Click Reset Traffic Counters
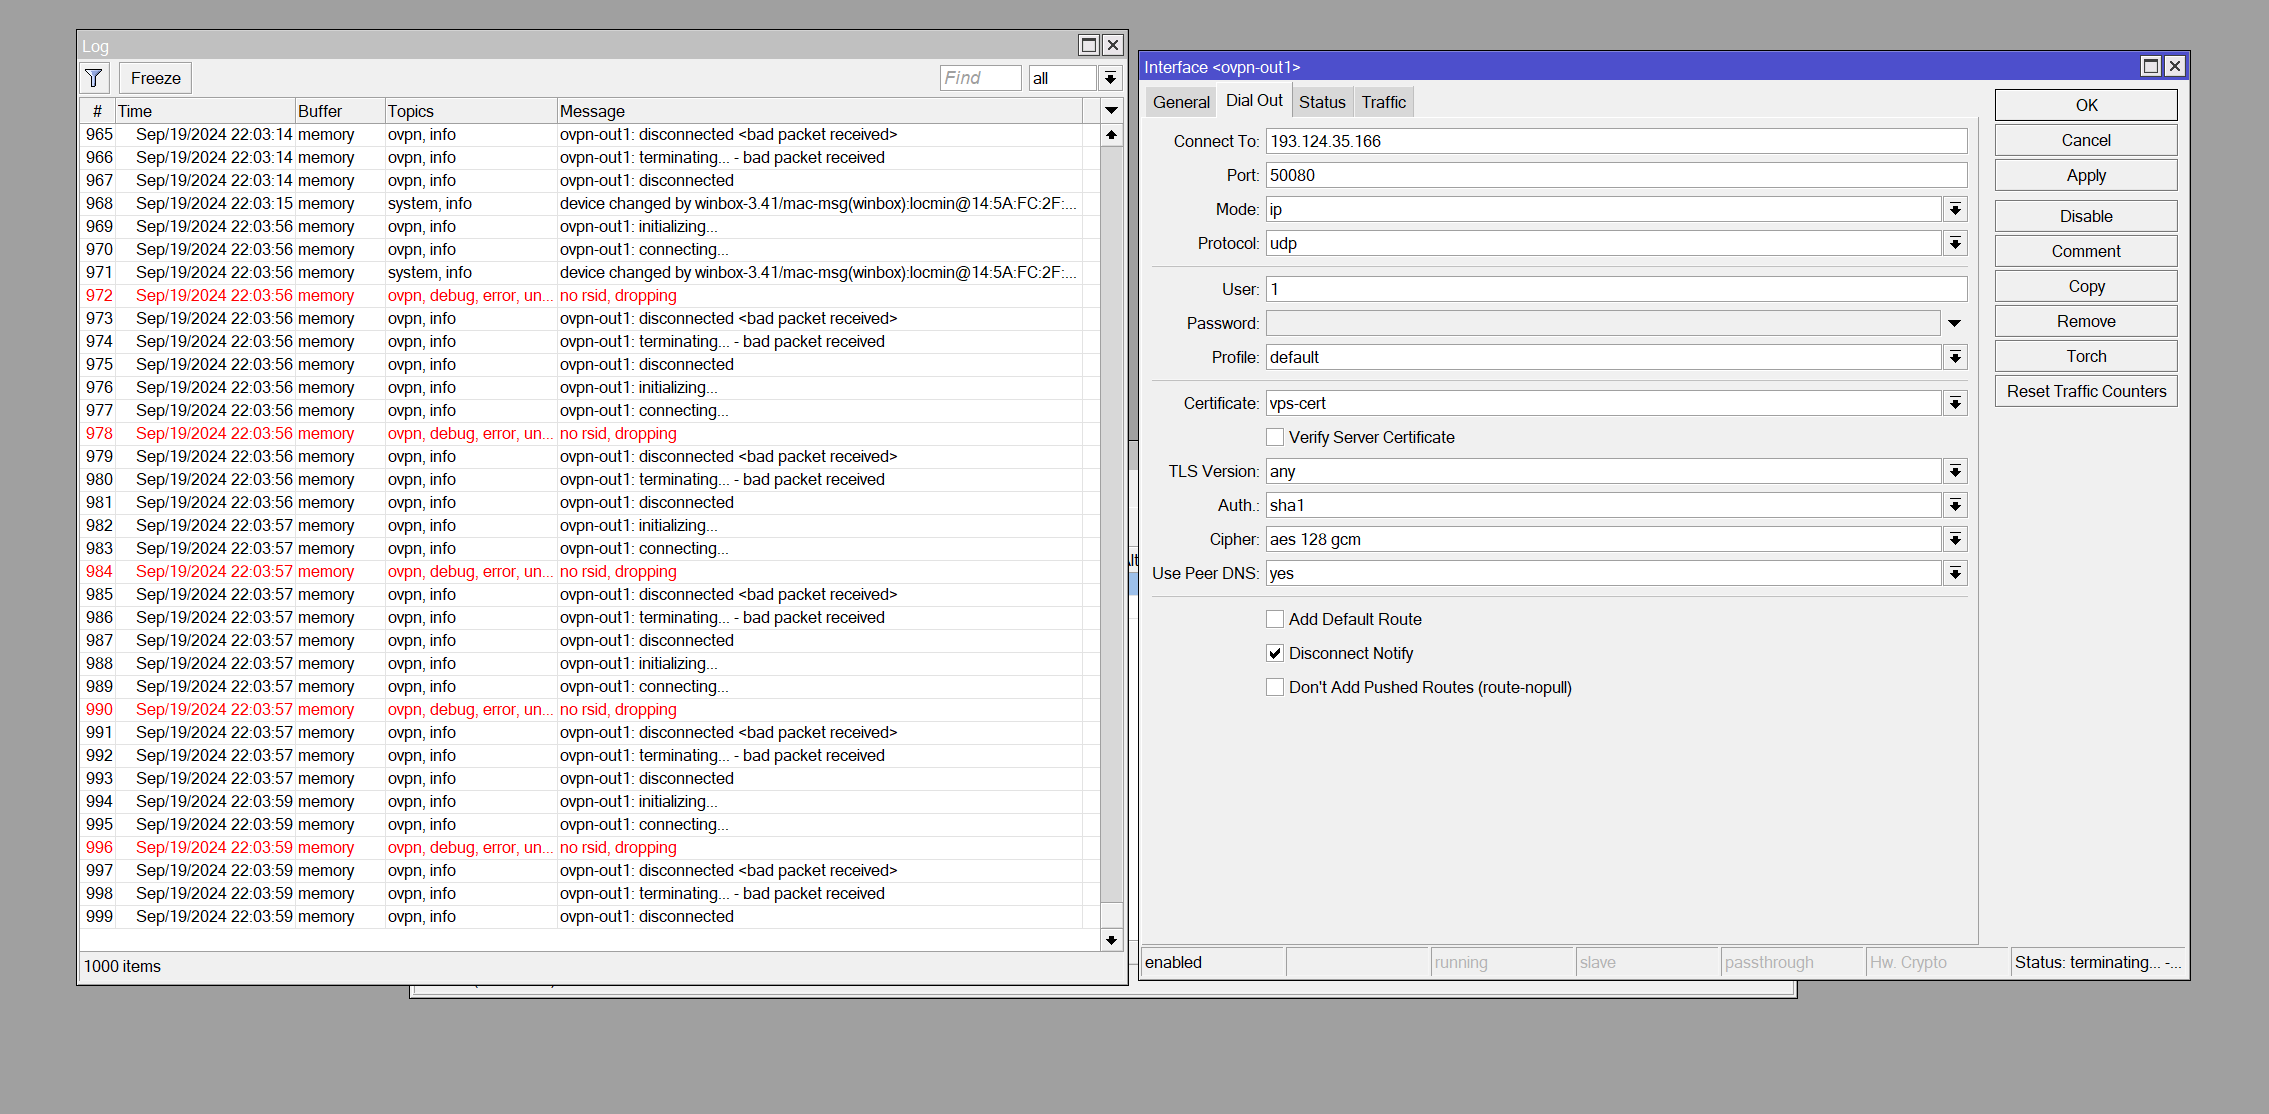Screen dimensions: 2269x1114 tap(2086, 391)
